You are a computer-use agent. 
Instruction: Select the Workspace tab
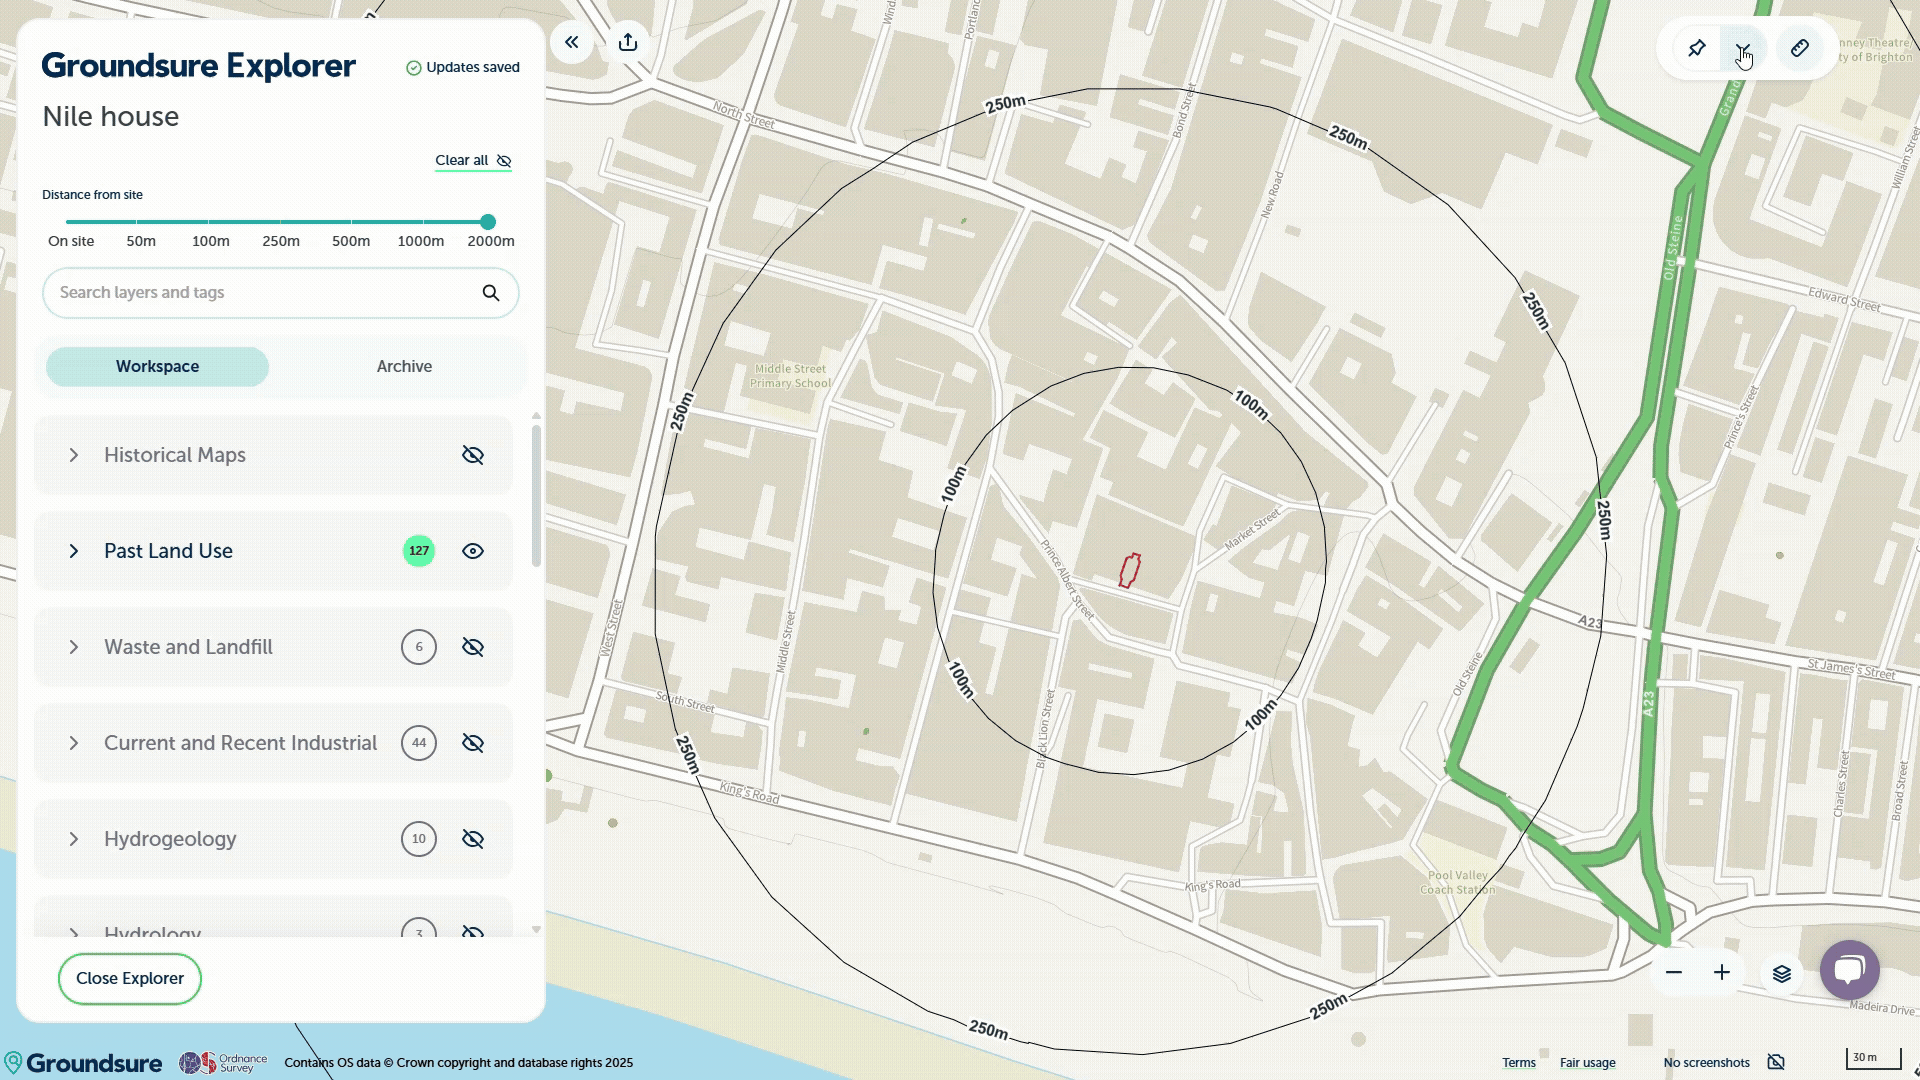click(x=156, y=366)
